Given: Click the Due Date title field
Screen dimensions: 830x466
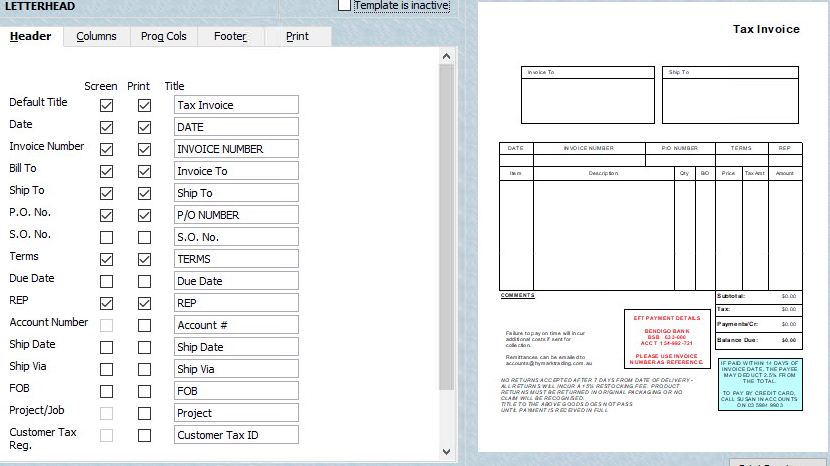Looking at the screenshot, I should click(236, 281).
